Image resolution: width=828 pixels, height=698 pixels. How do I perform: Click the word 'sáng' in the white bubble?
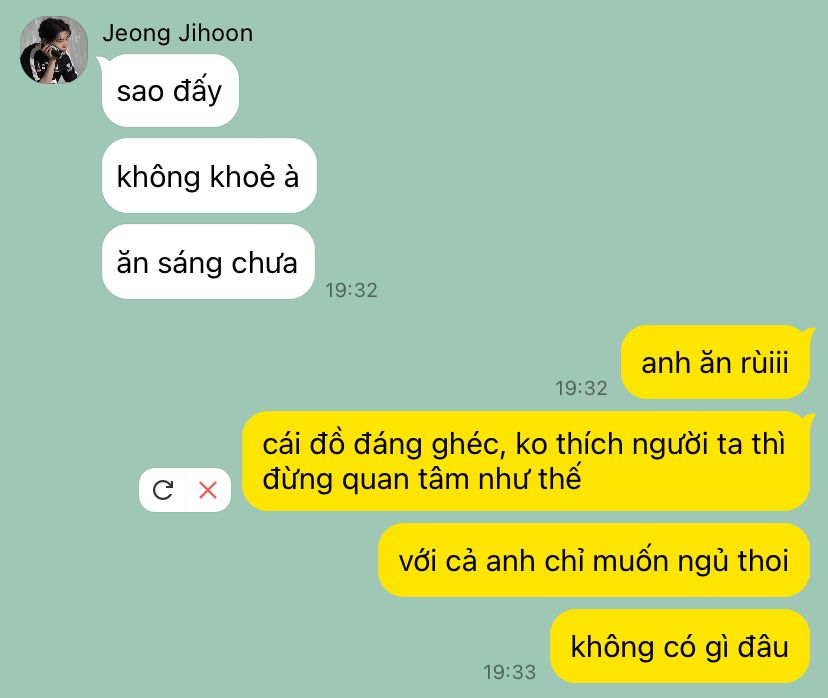(190, 264)
